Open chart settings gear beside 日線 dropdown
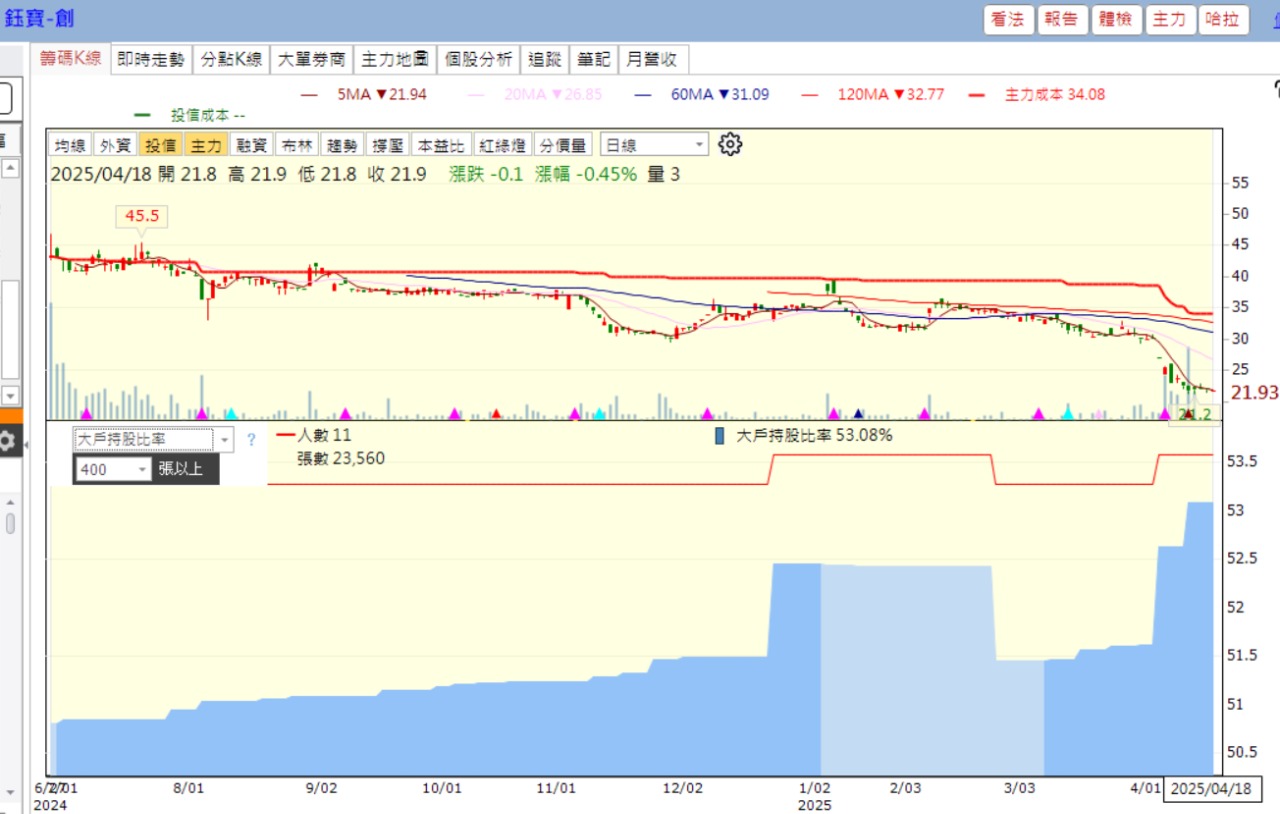1280x814 pixels. coord(731,144)
